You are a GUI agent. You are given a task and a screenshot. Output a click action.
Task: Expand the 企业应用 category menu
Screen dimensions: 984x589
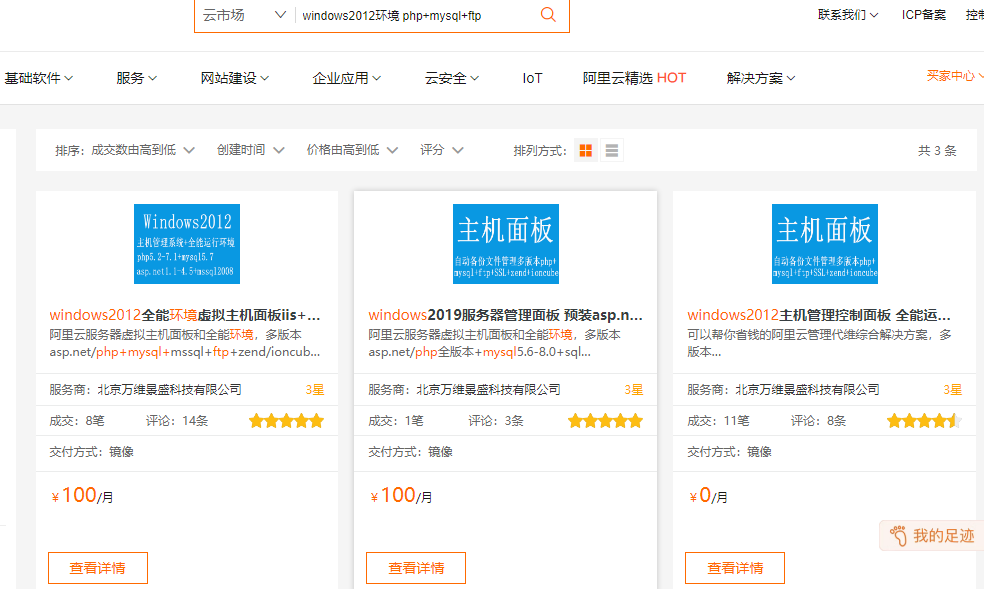tap(346, 78)
